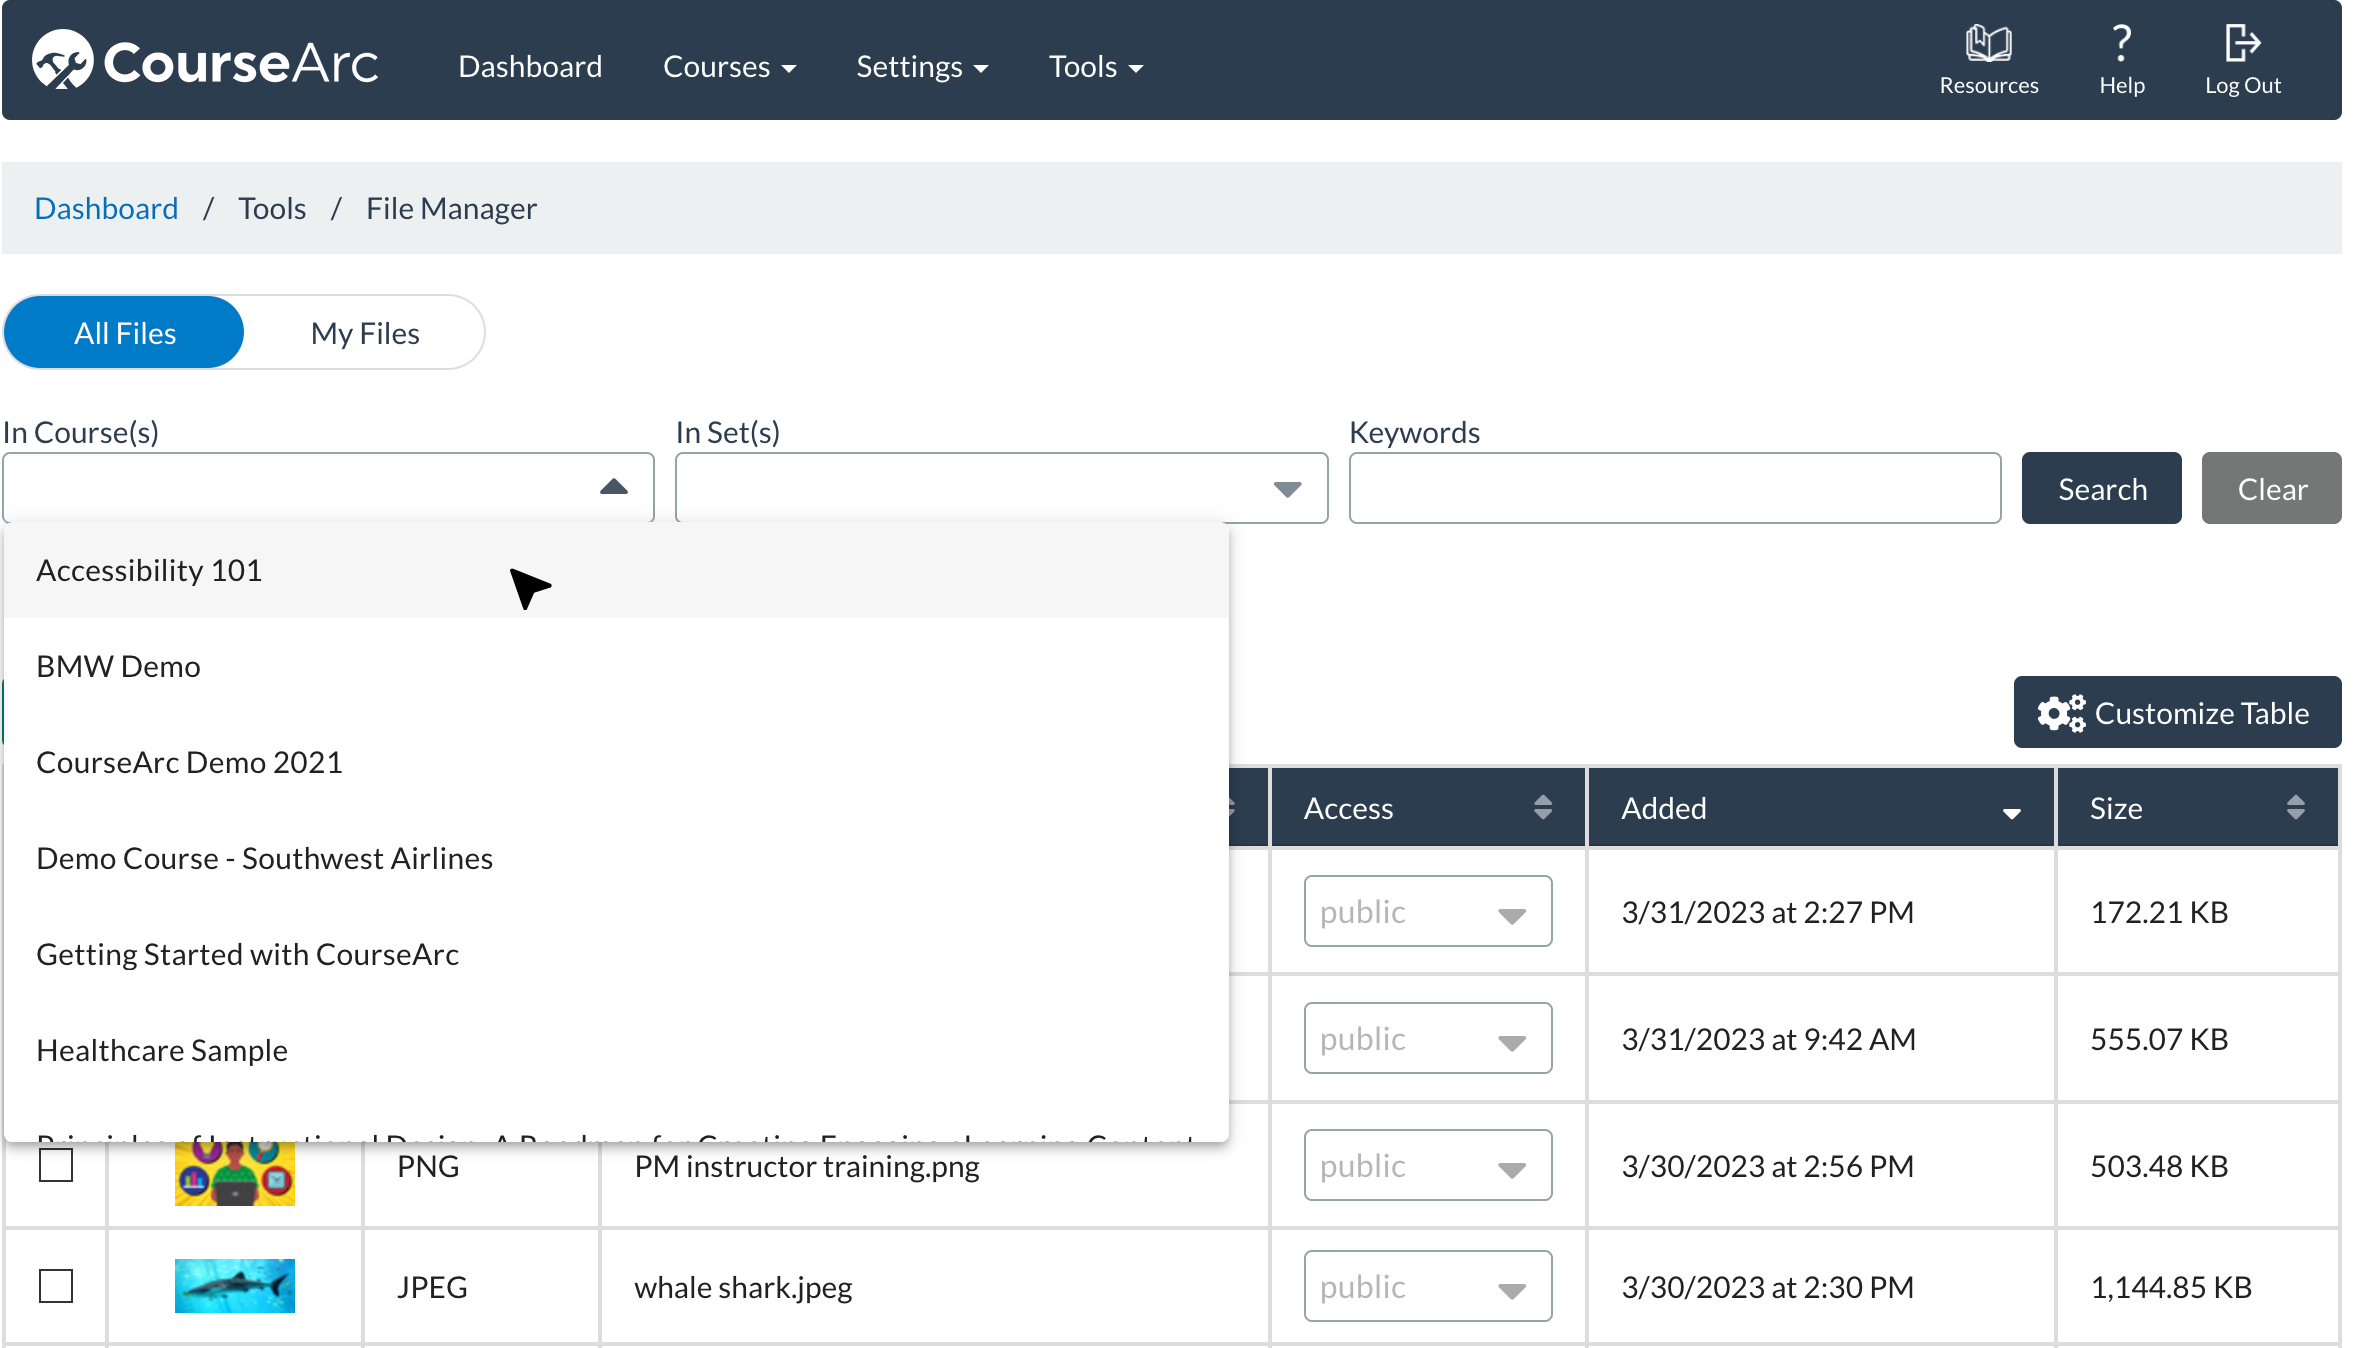The width and height of the screenshot is (2354, 1348).
Task: Sort by the Access column arrows
Action: click(1542, 807)
